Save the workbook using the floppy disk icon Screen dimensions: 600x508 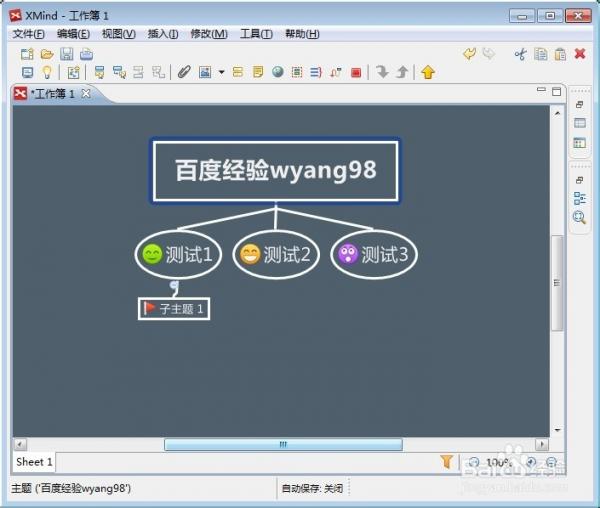click(67, 54)
